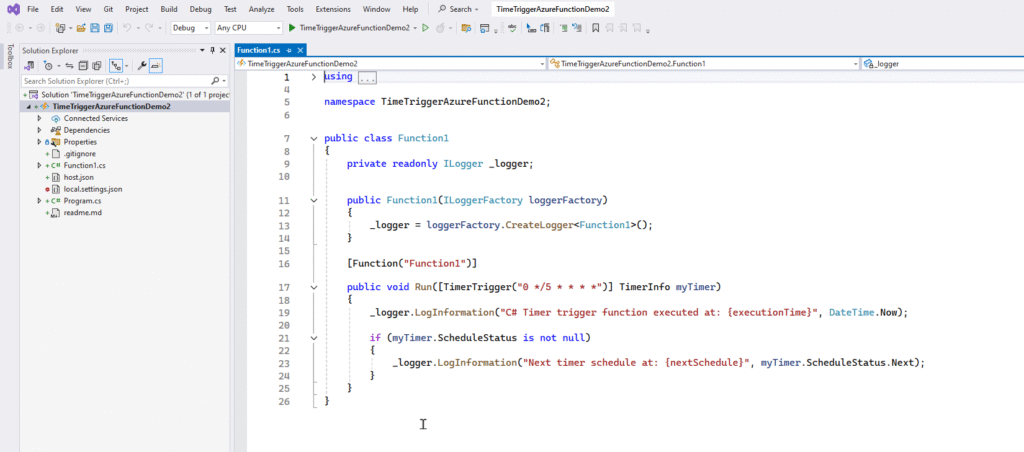Screen dimensions: 1024x452
Task: Click the Open File folder icon
Action: point(81,28)
